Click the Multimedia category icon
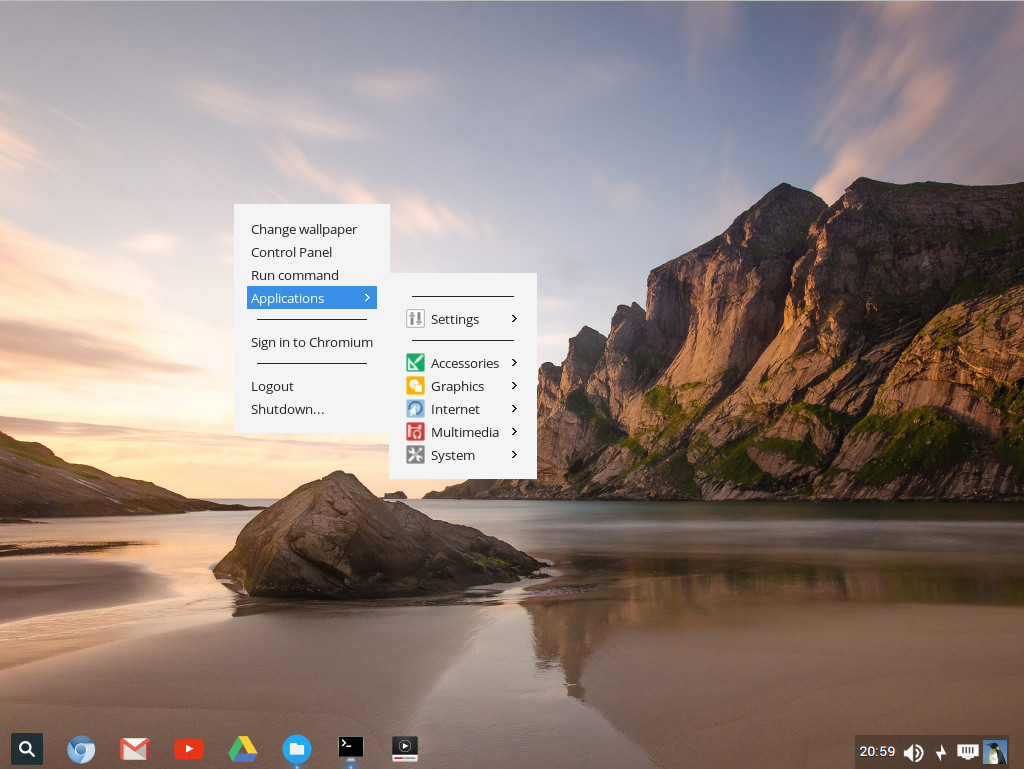 [x=415, y=432]
